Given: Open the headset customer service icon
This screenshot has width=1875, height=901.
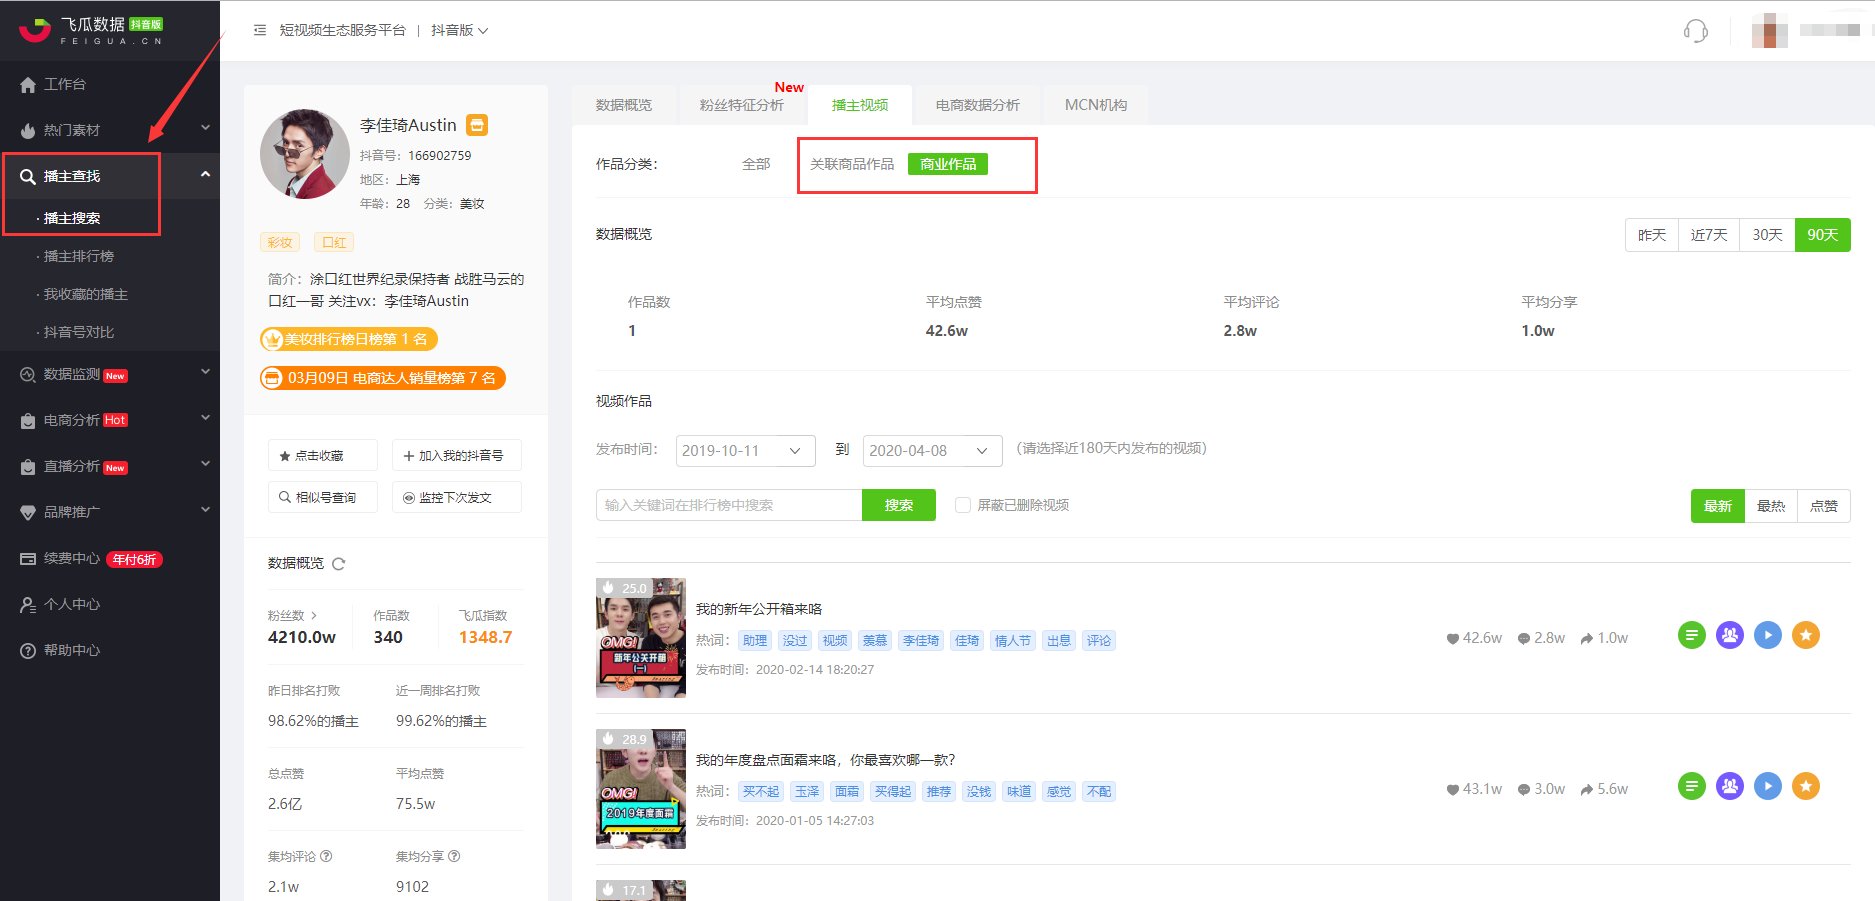Looking at the screenshot, I should pyautogui.click(x=1695, y=31).
